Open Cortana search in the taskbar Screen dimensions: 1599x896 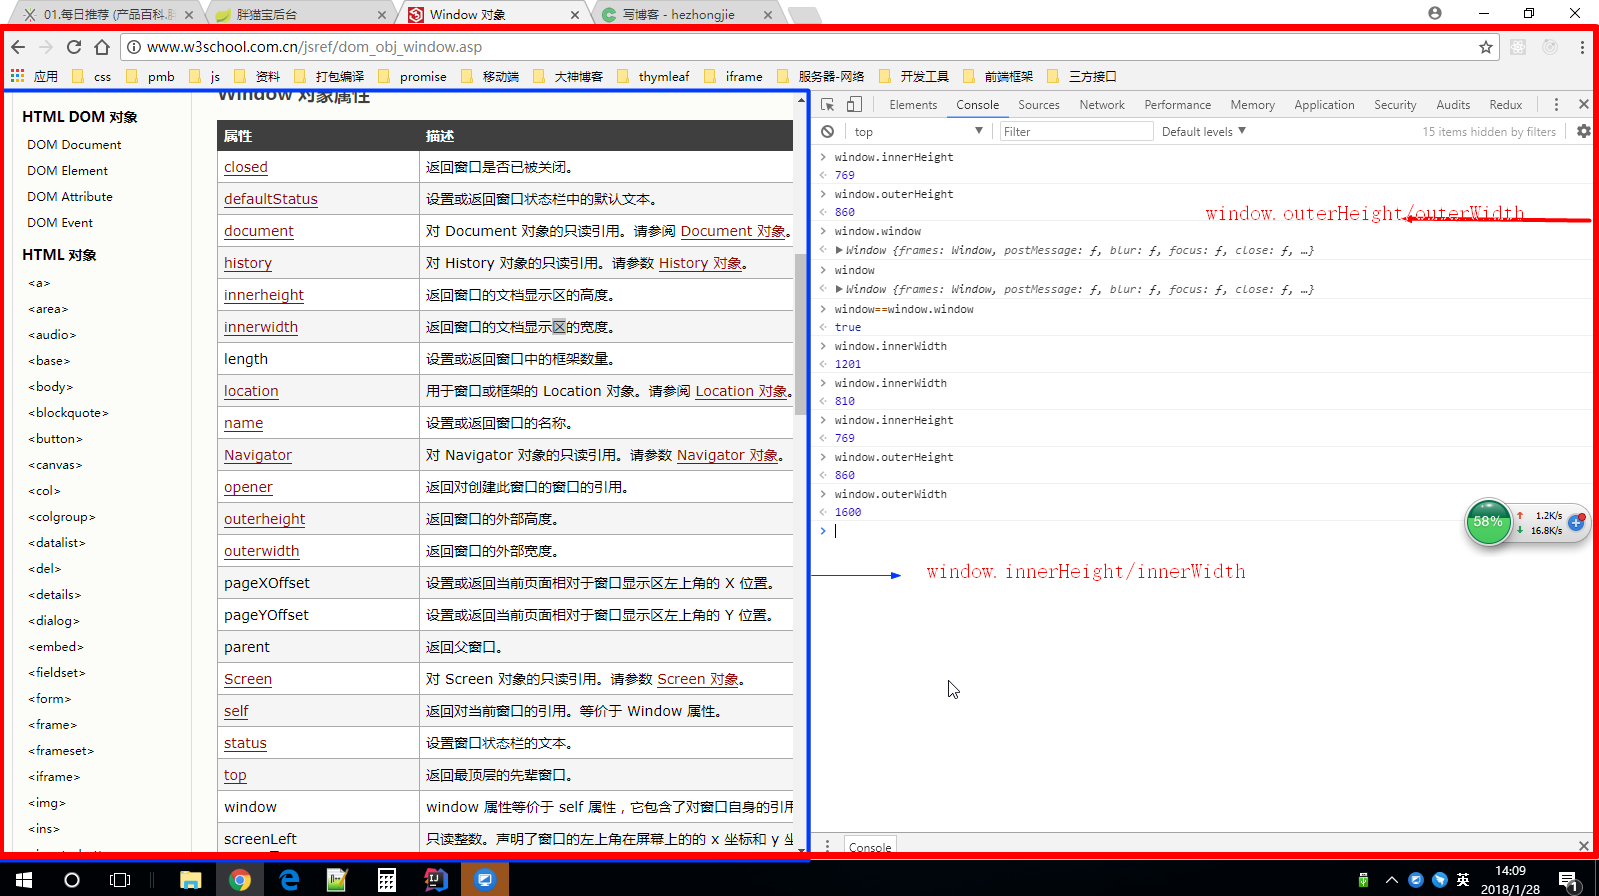click(72, 879)
